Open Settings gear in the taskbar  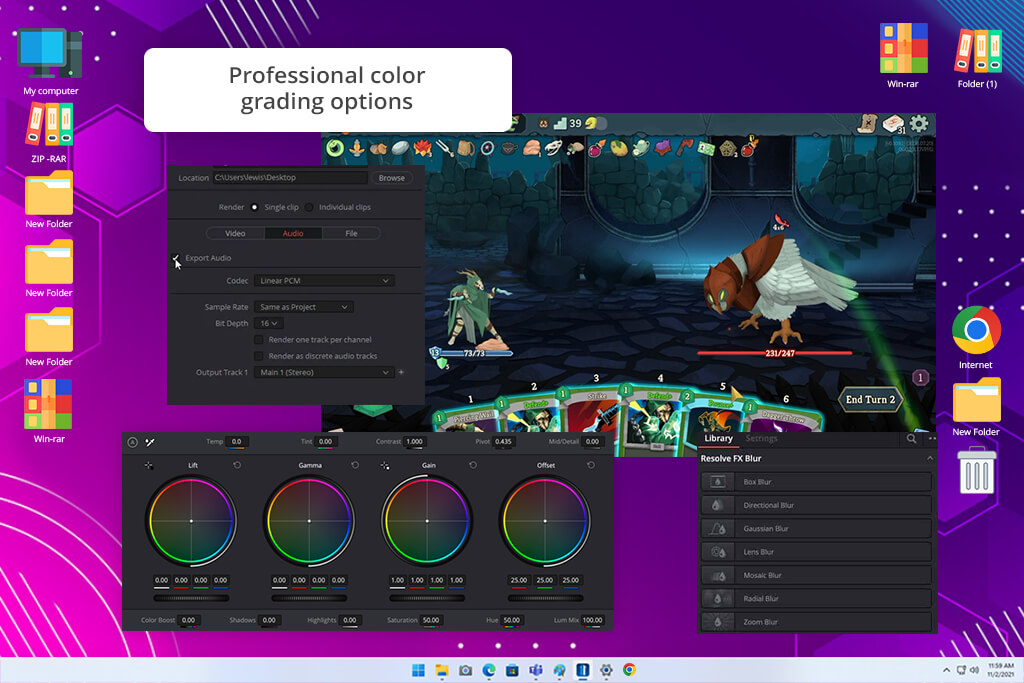point(606,670)
